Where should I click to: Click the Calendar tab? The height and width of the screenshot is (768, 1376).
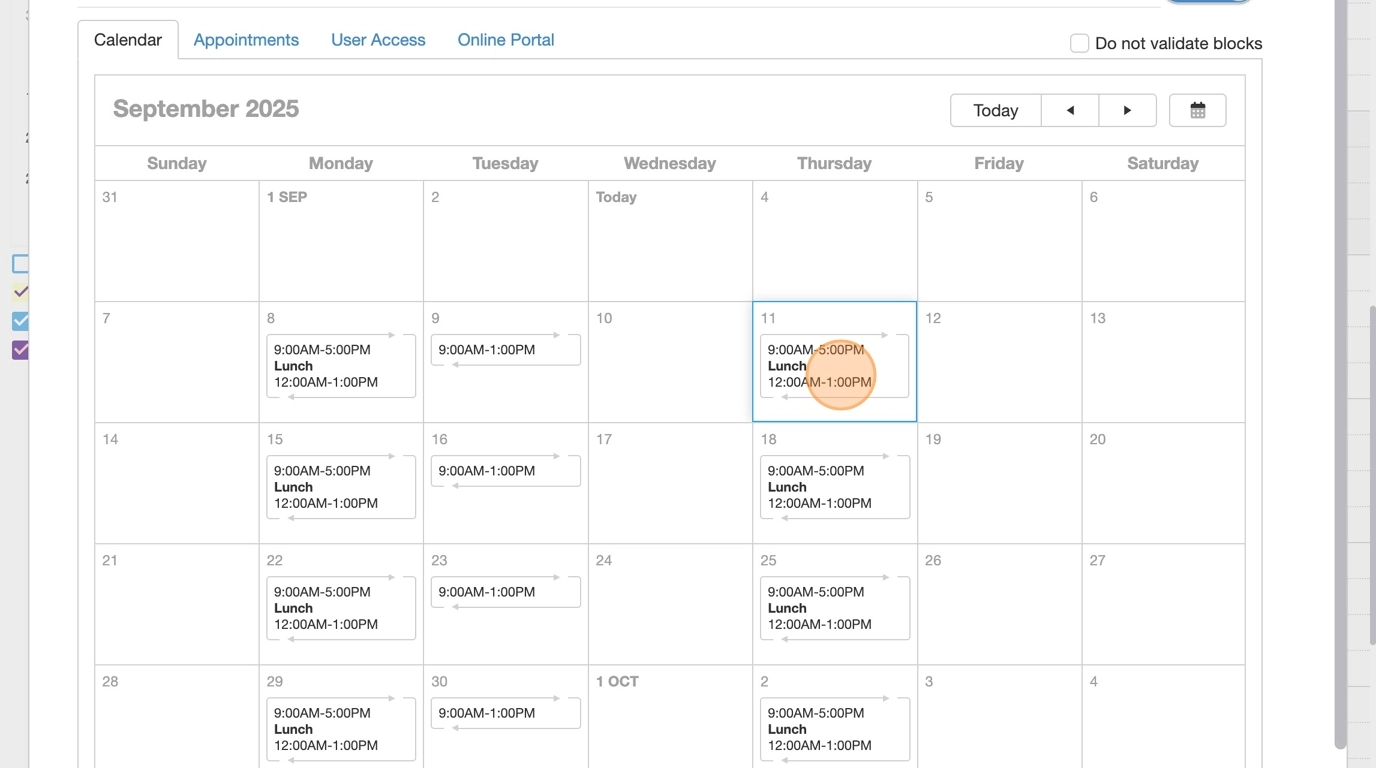[128, 40]
